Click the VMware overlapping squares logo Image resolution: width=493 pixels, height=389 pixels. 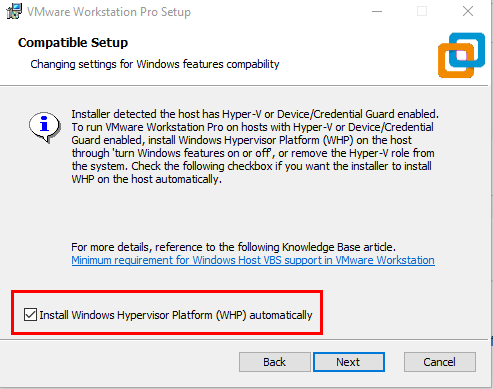click(x=461, y=55)
